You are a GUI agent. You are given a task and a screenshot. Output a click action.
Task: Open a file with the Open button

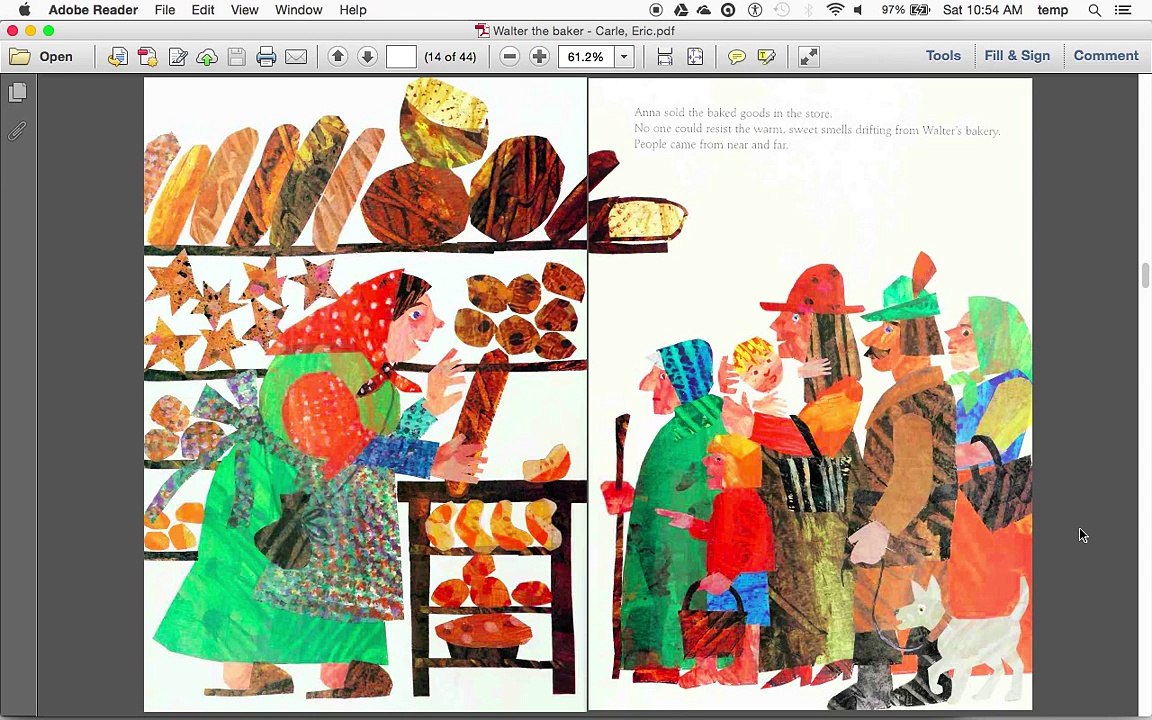[41, 57]
